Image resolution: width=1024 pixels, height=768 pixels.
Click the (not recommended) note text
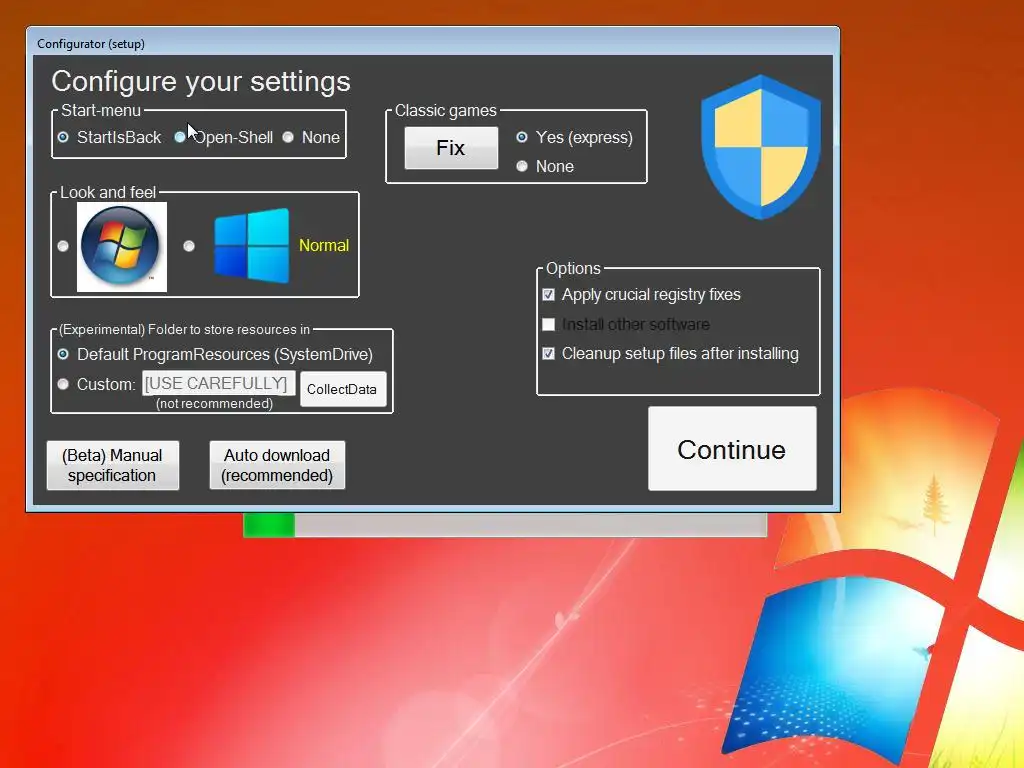click(x=214, y=404)
